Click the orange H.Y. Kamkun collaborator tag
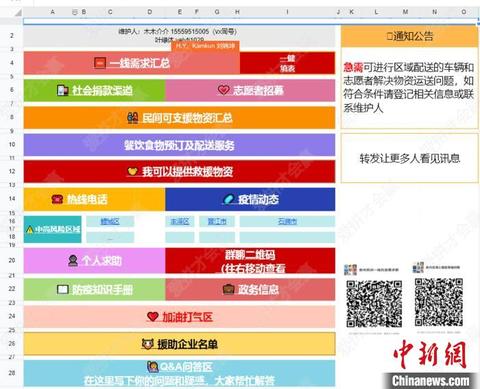Screen dimensions: 480x389 tap(205, 46)
